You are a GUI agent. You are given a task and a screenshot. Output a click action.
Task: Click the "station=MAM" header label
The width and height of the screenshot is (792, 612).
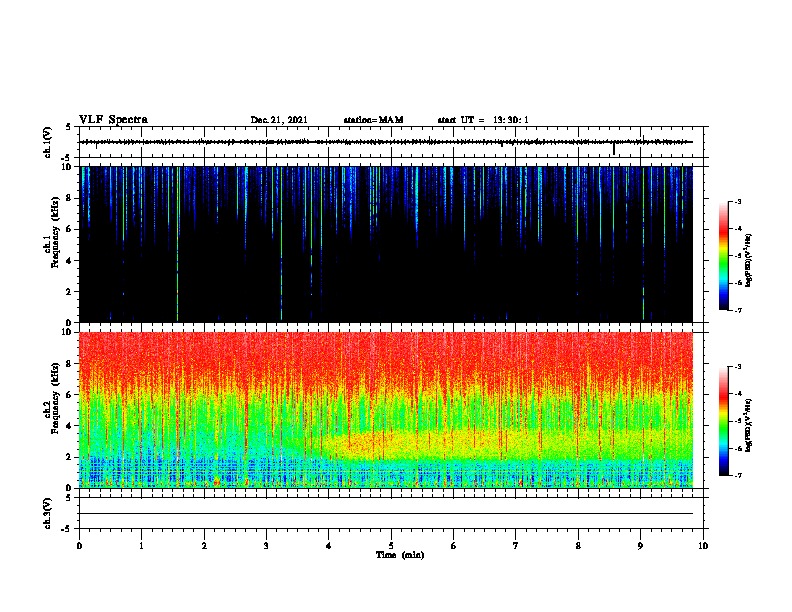373,120
